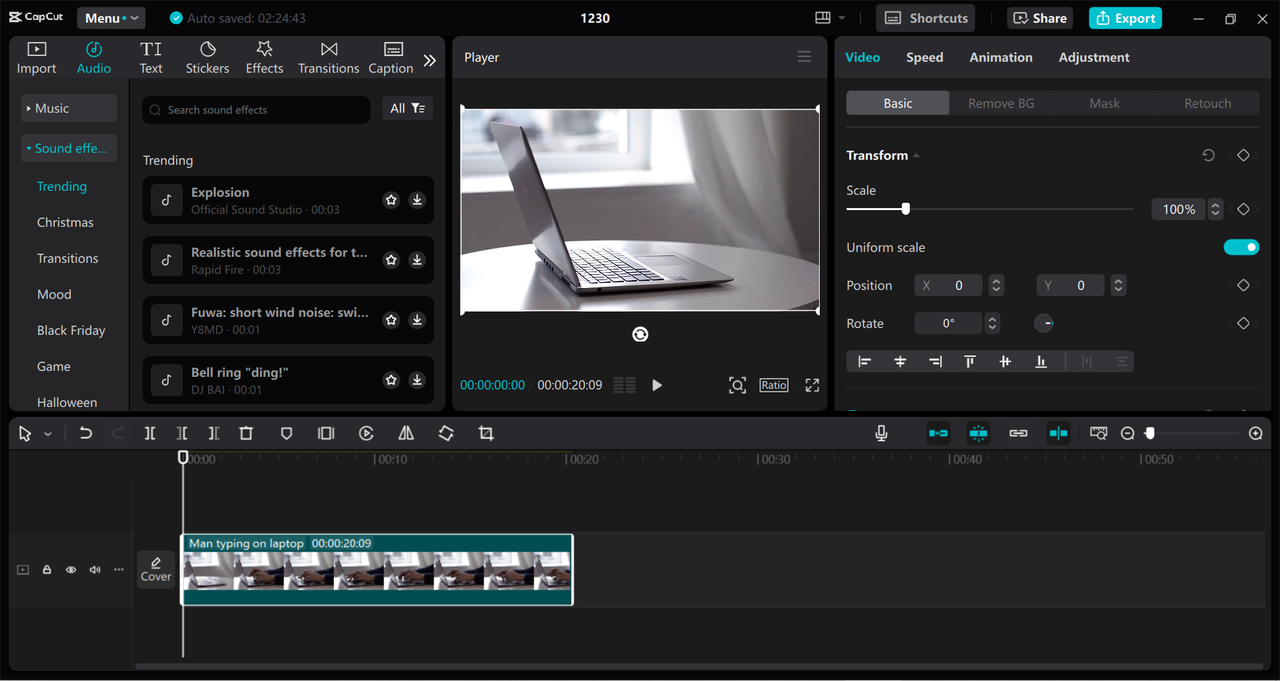This screenshot has height=681, width=1280.
Task: Click the fit-to-view zoom icon in Player
Action: click(x=737, y=385)
